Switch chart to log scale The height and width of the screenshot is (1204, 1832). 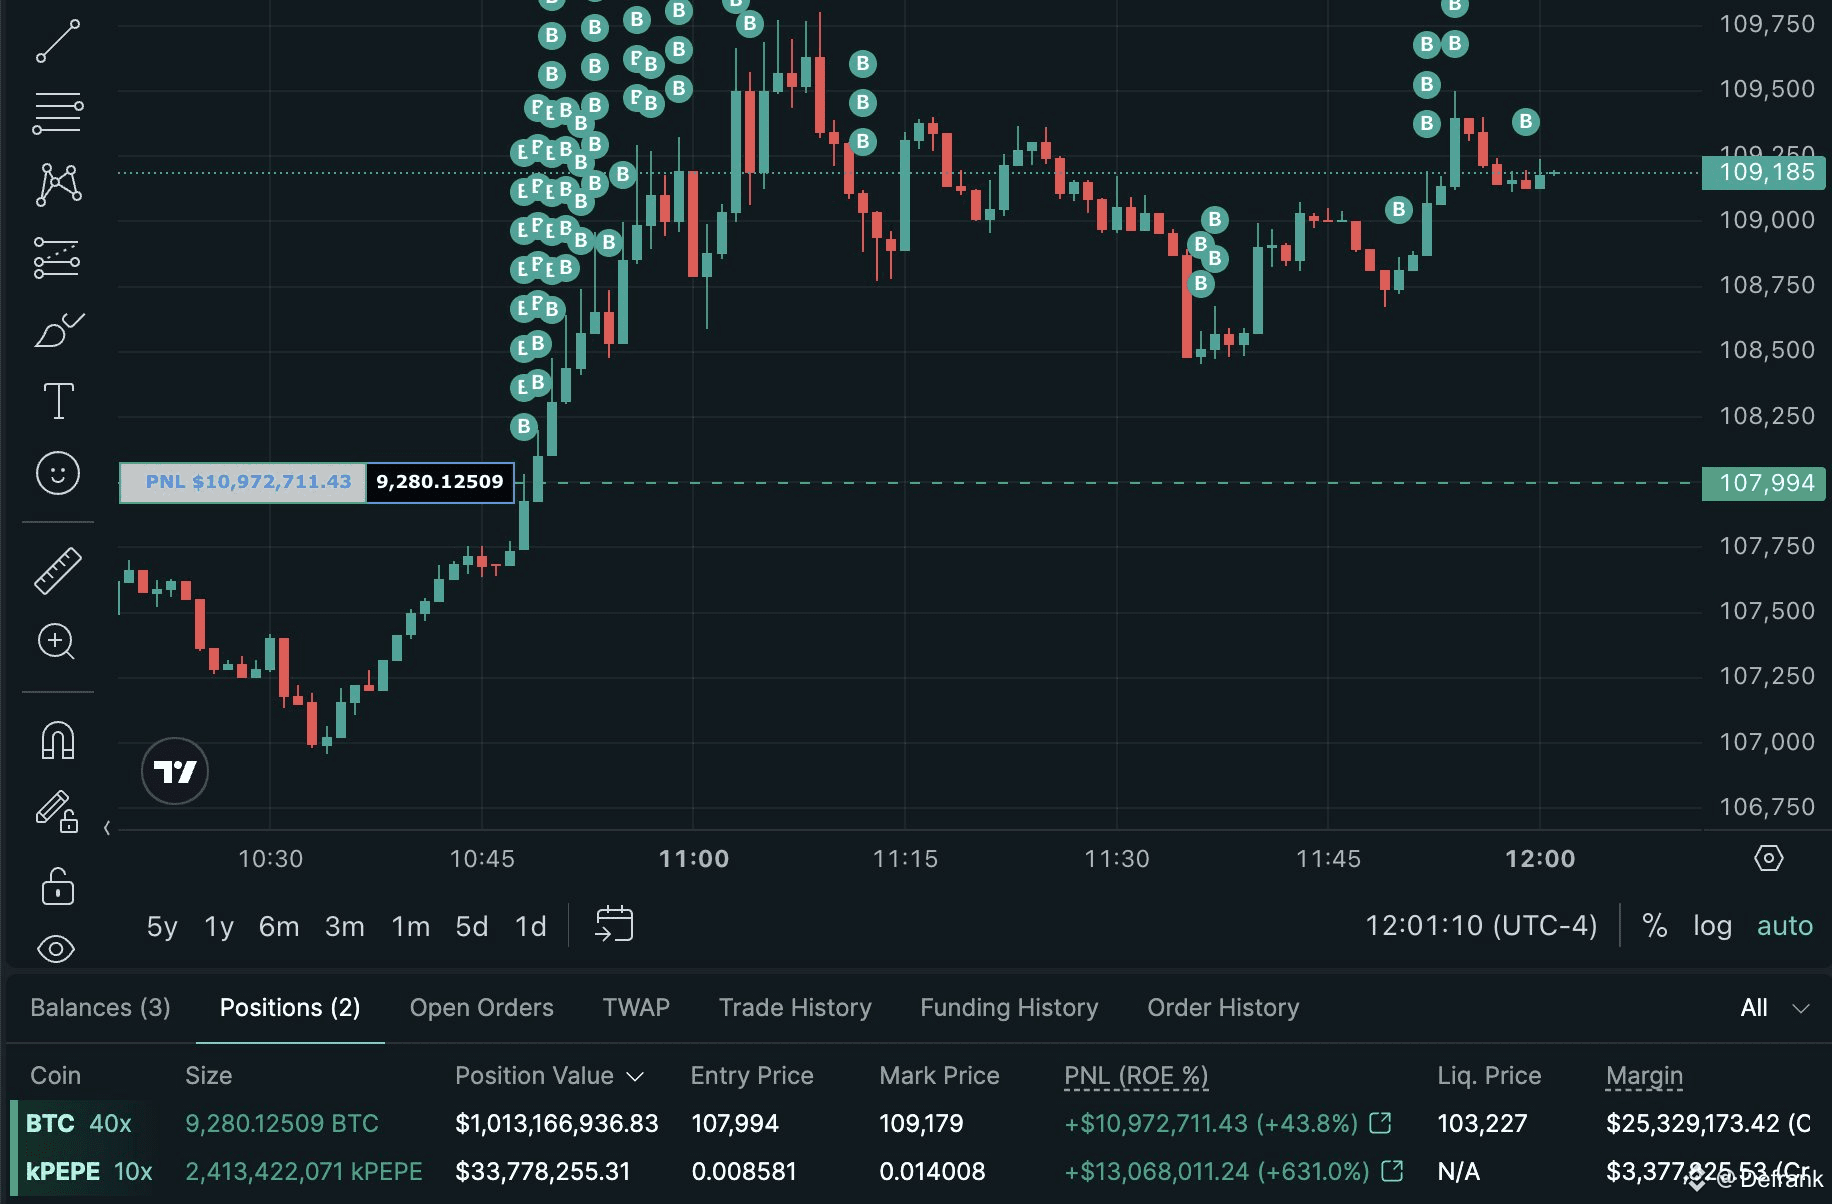point(1713,925)
